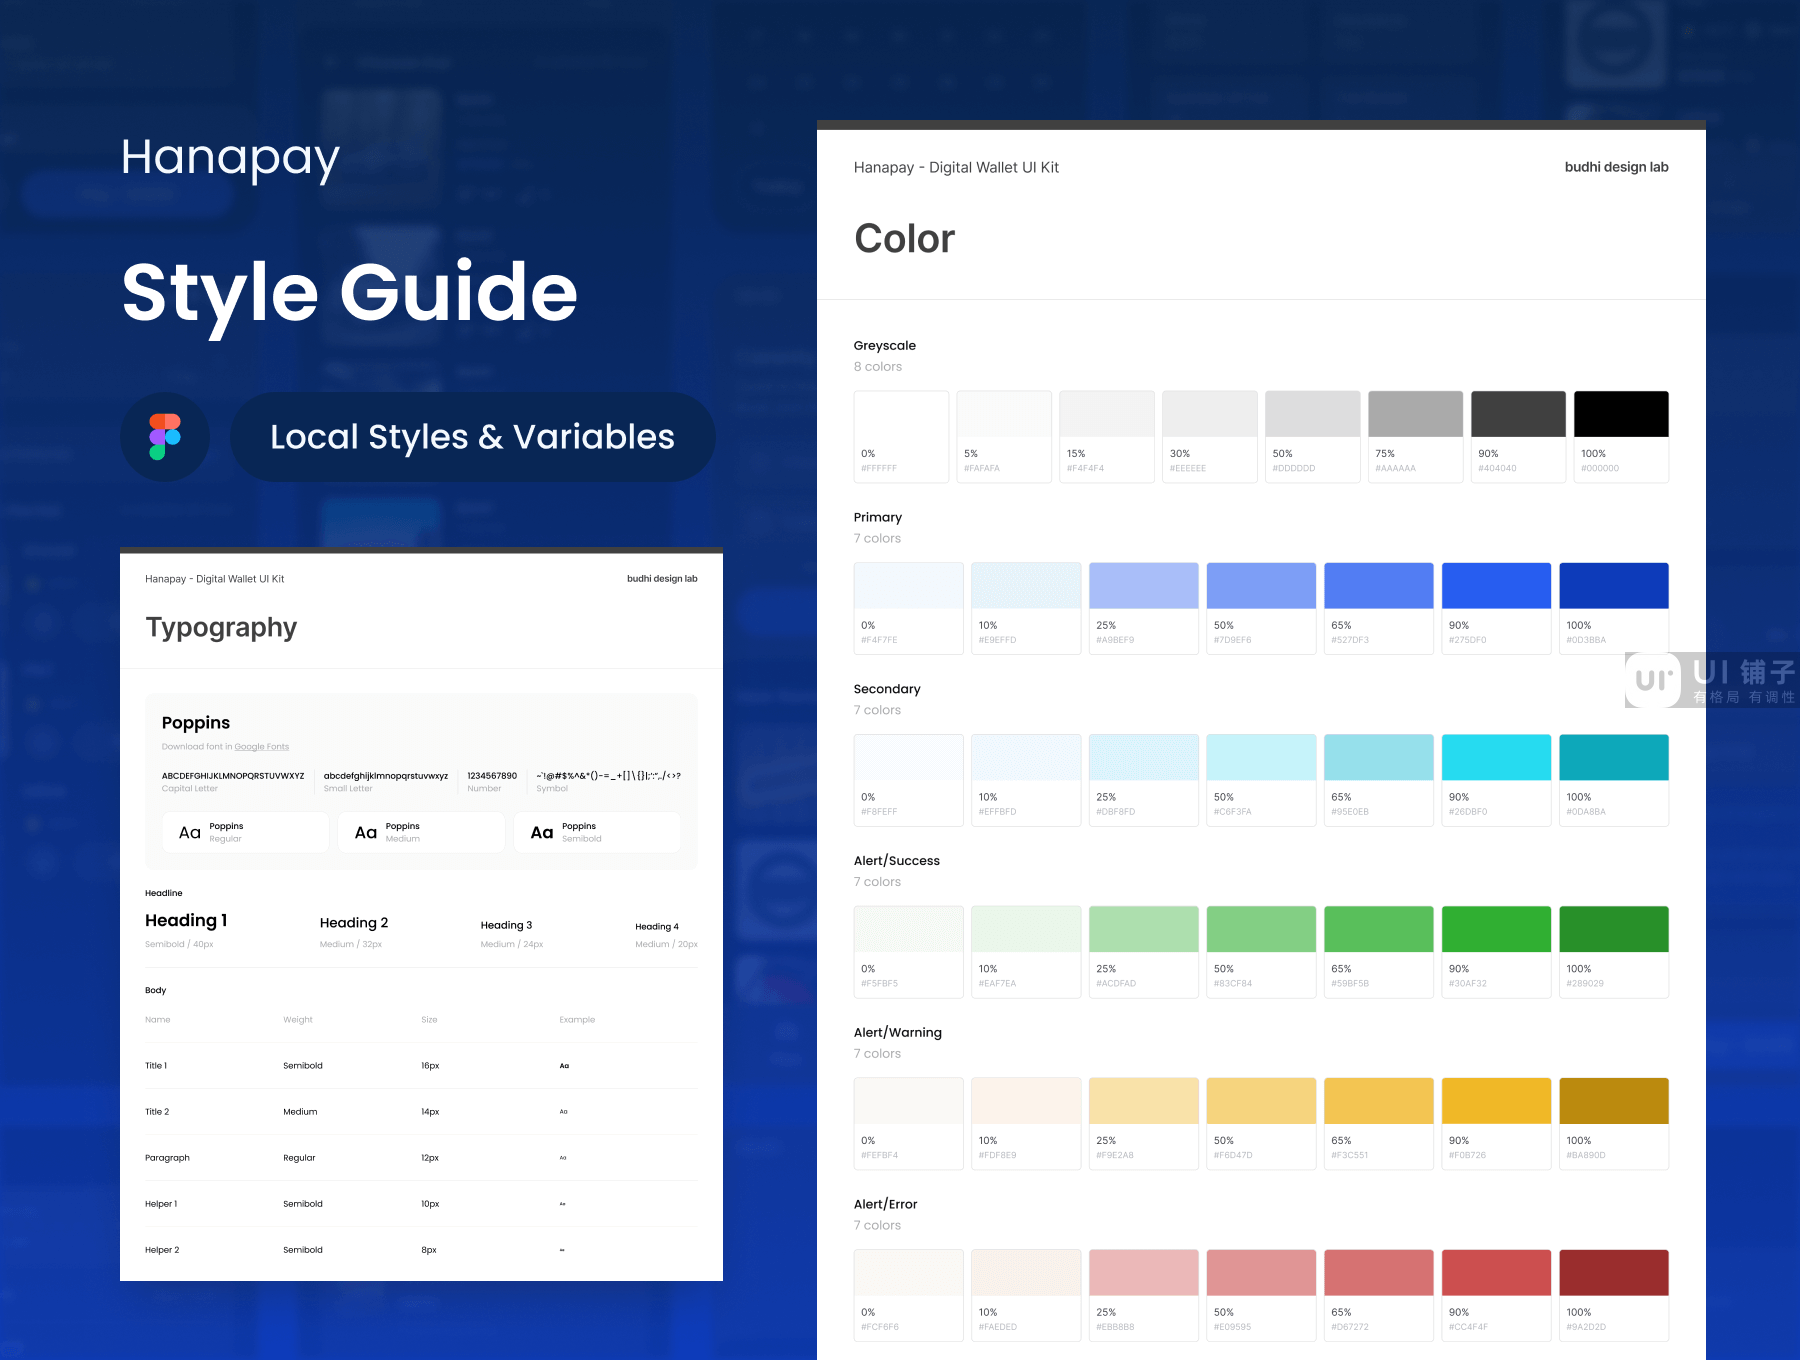The width and height of the screenshot is (1800, 1360).
Task: Pick Secondary 65% #95E0EB swatch
Action: (x=1379, y=781)
